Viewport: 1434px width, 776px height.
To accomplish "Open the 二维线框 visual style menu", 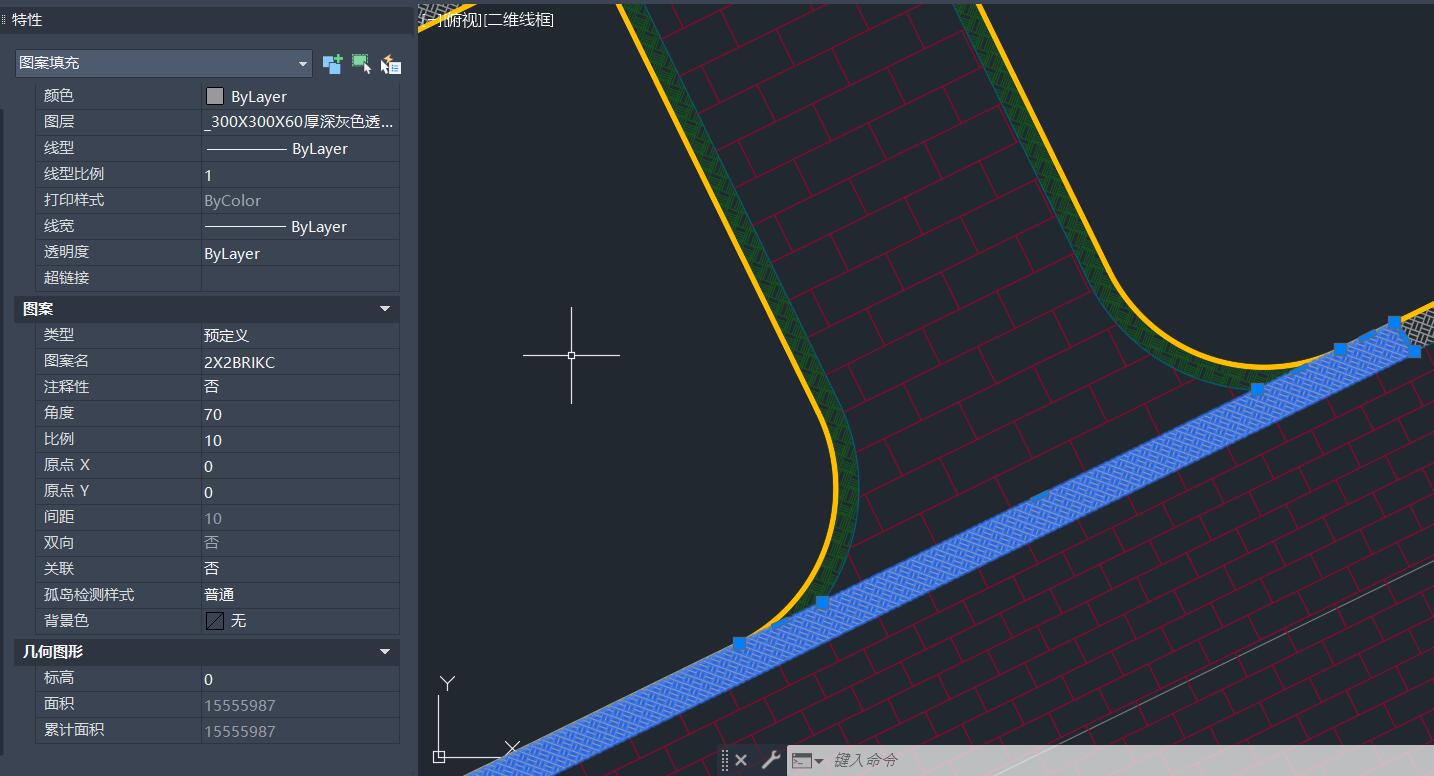I will click(518, 19).
